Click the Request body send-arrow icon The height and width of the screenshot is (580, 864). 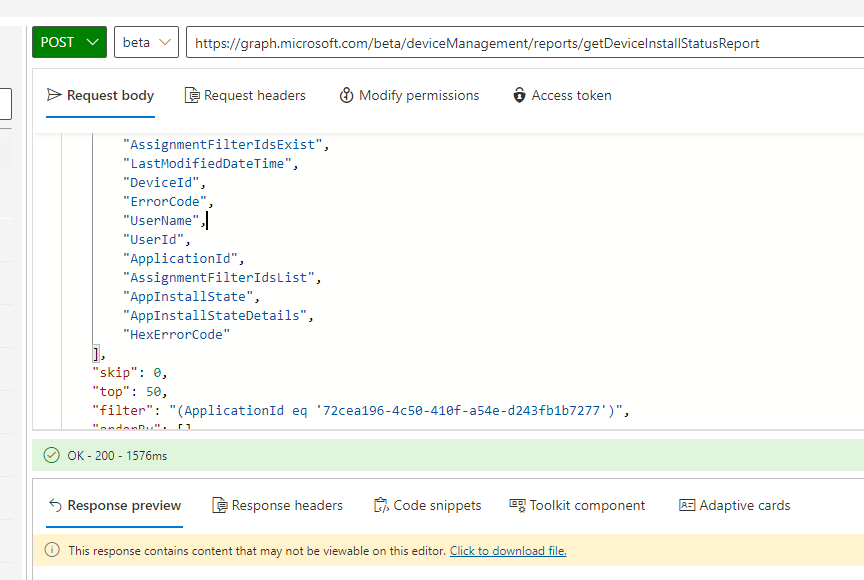[54, 95]
